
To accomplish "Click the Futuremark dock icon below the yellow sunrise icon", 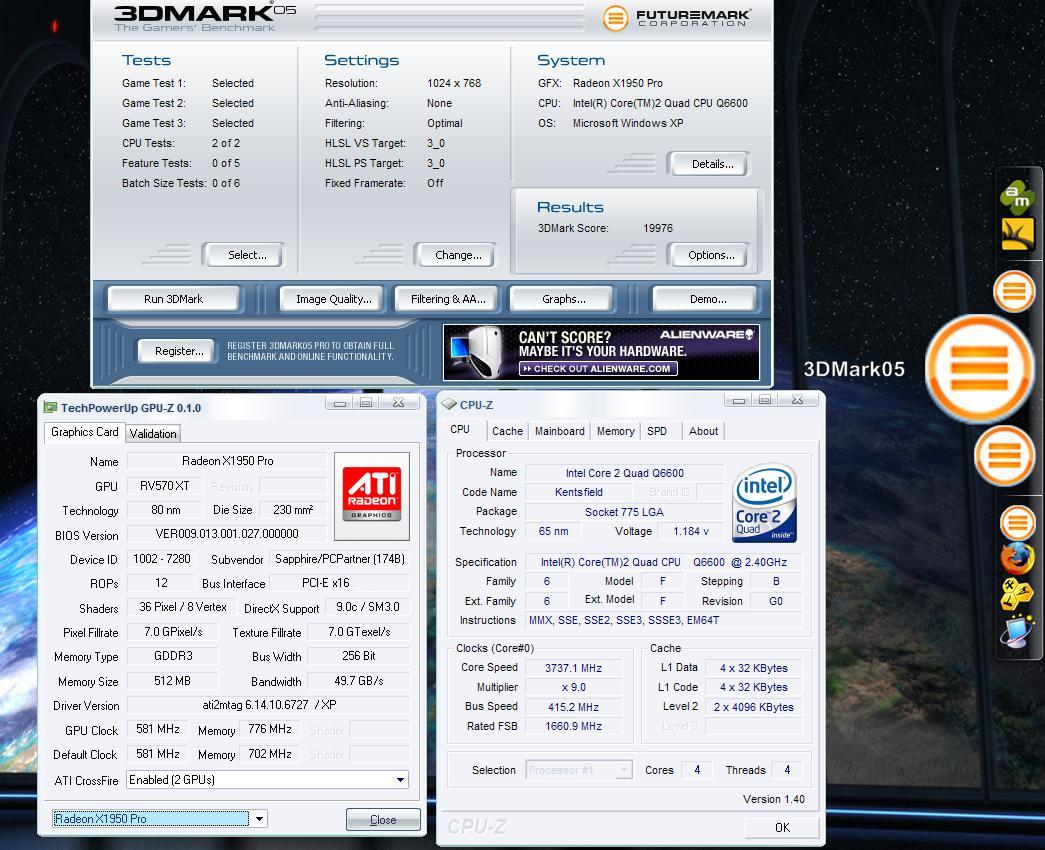I will pyautogui.click(x=1014, y=291).
